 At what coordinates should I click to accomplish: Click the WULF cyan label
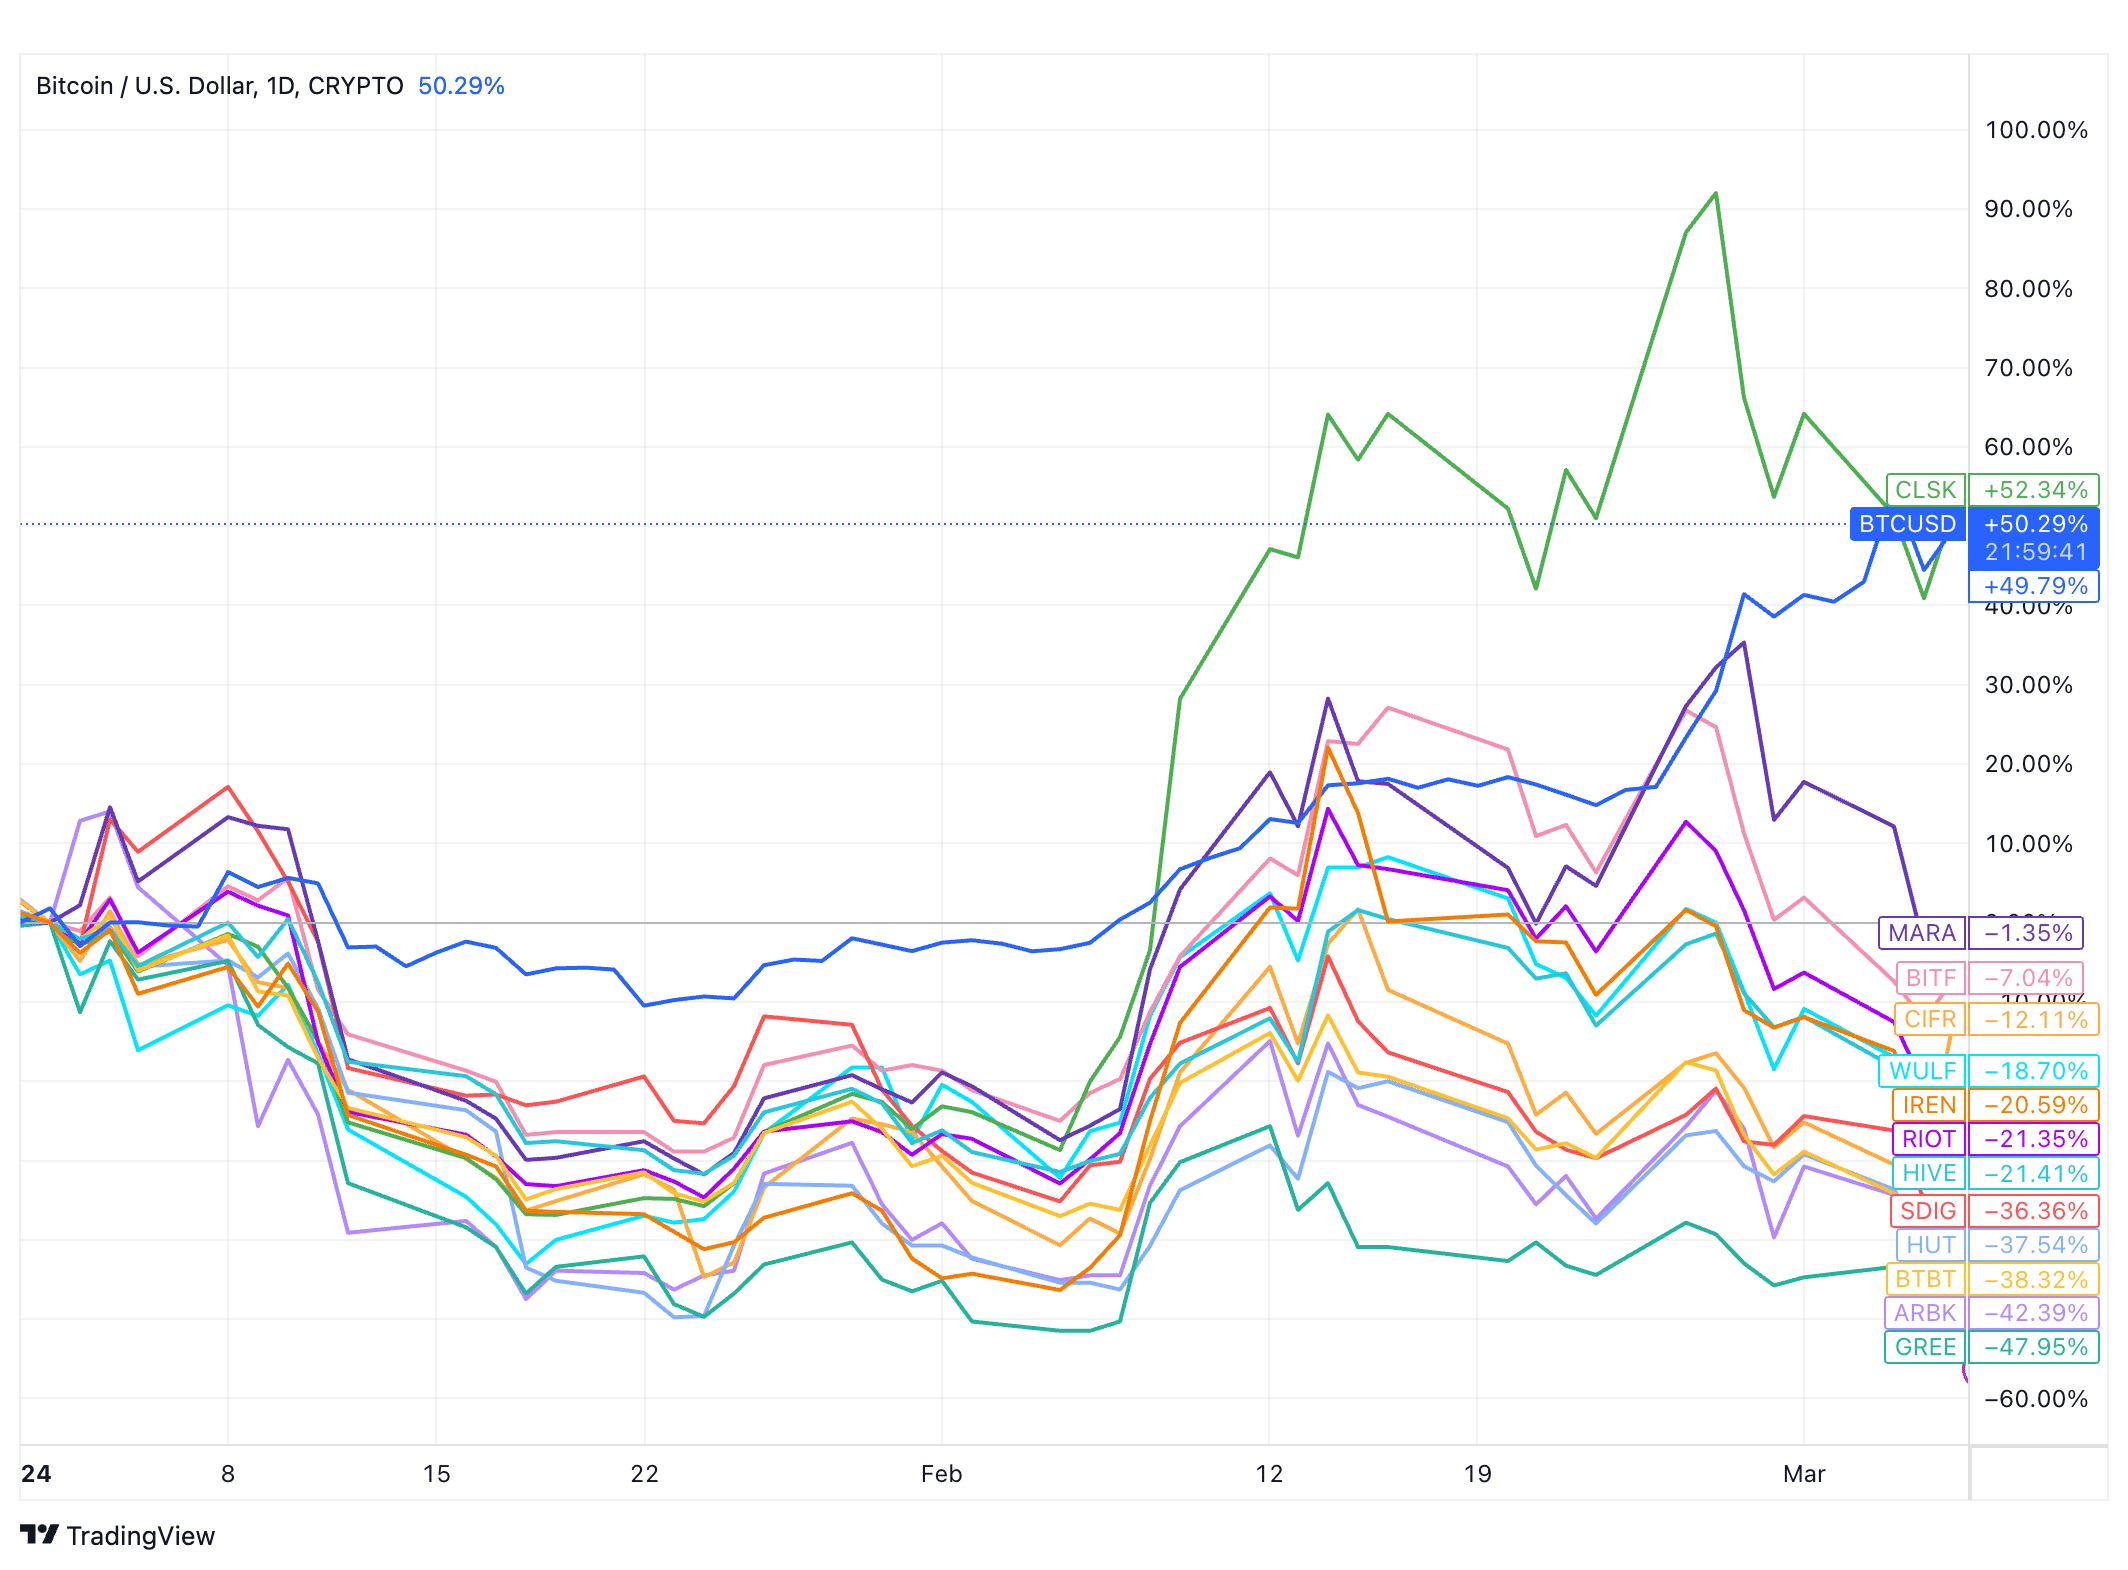(x=1922, y=1071)
